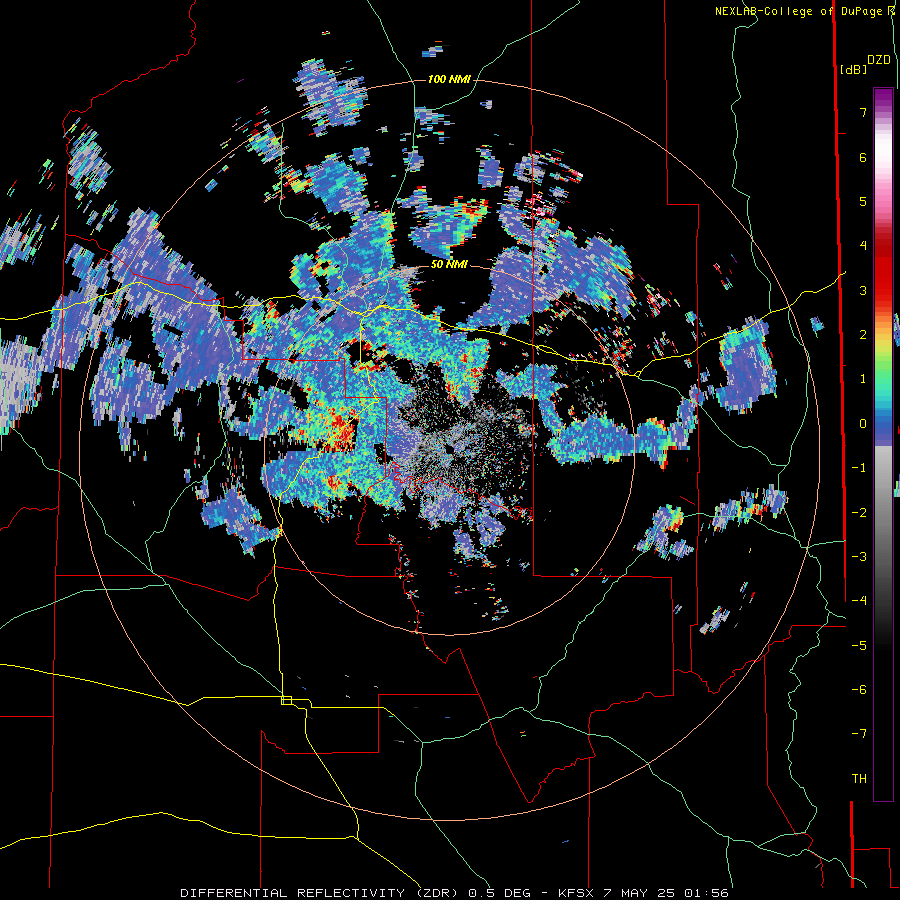This screenshot has height=900, width=900.
Task: Click the "DZD" legend title
Action: 879,60
